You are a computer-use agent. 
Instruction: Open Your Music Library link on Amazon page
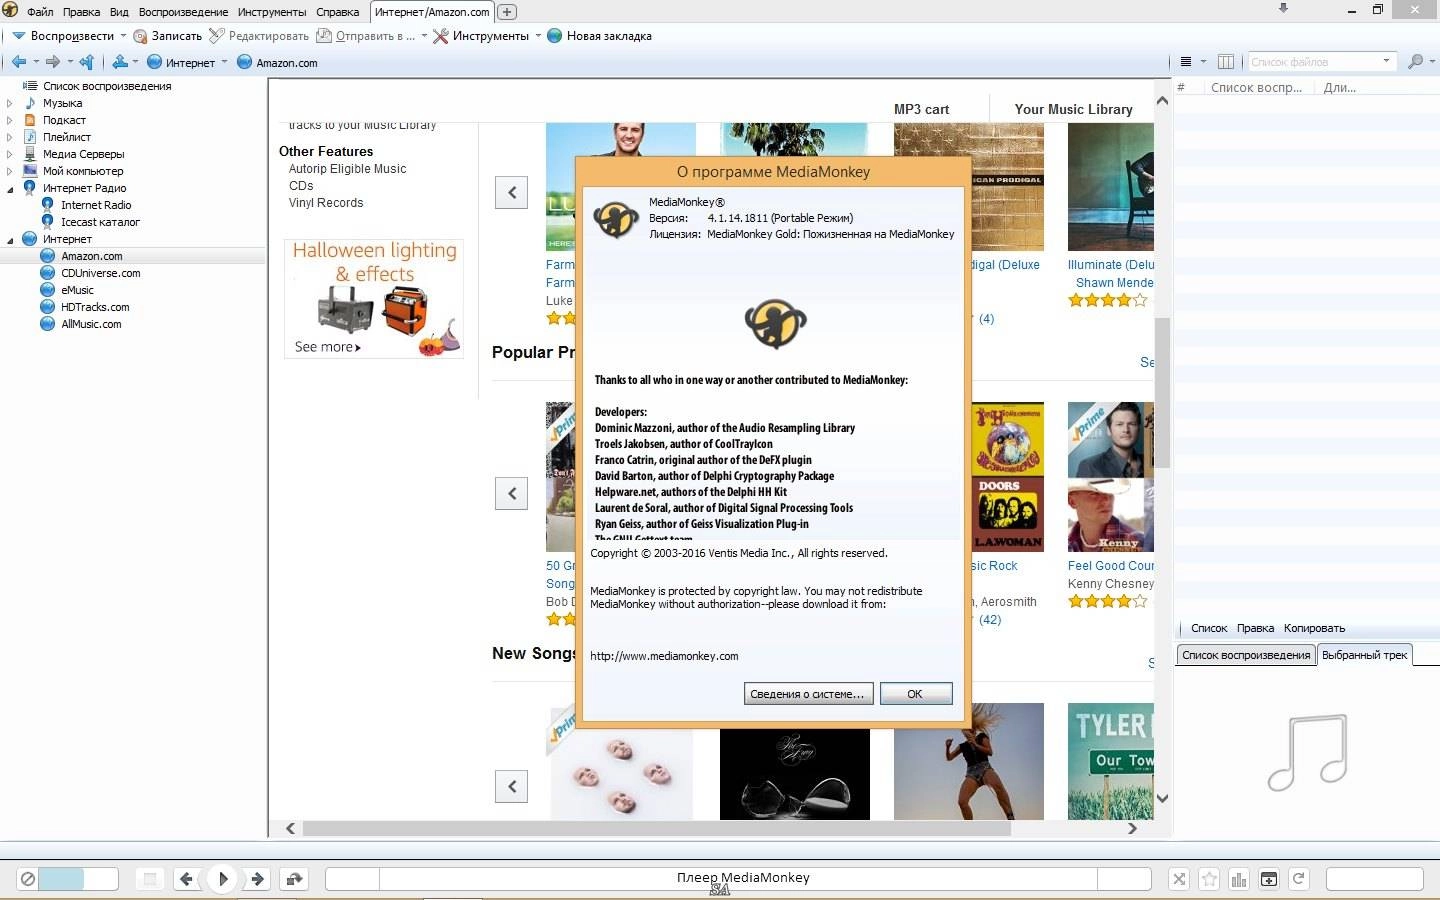1073,109
